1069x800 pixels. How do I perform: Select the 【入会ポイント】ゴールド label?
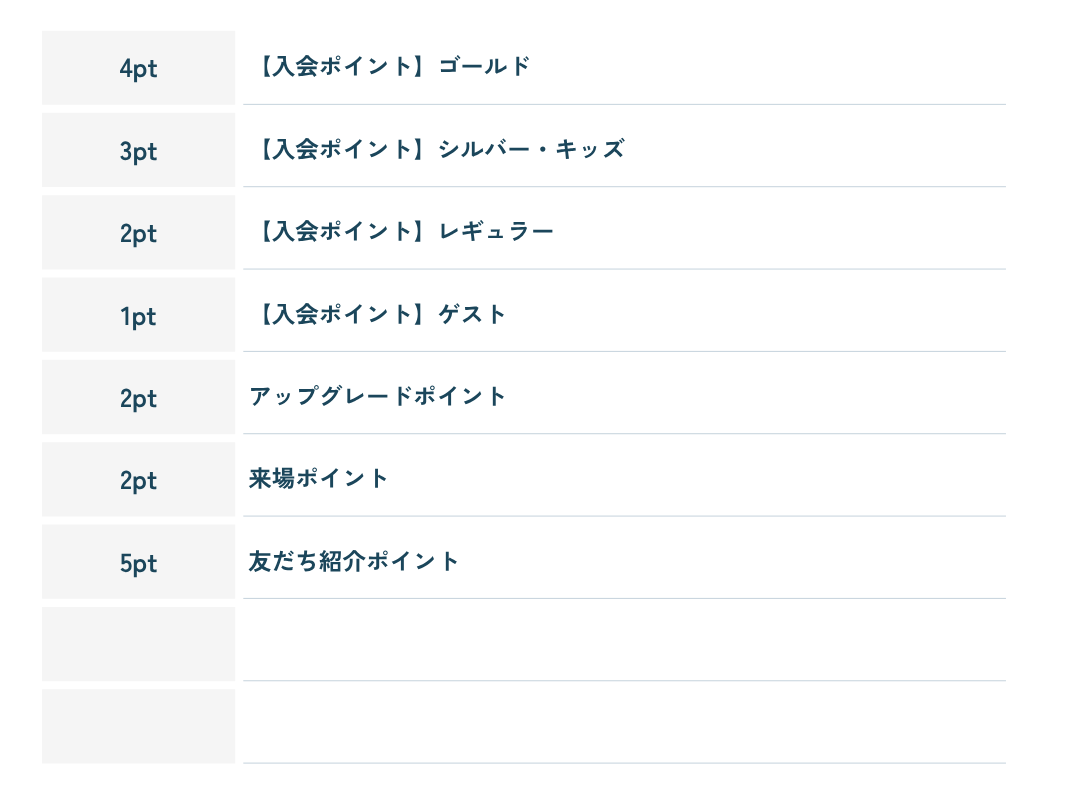(x=389, y=67)
